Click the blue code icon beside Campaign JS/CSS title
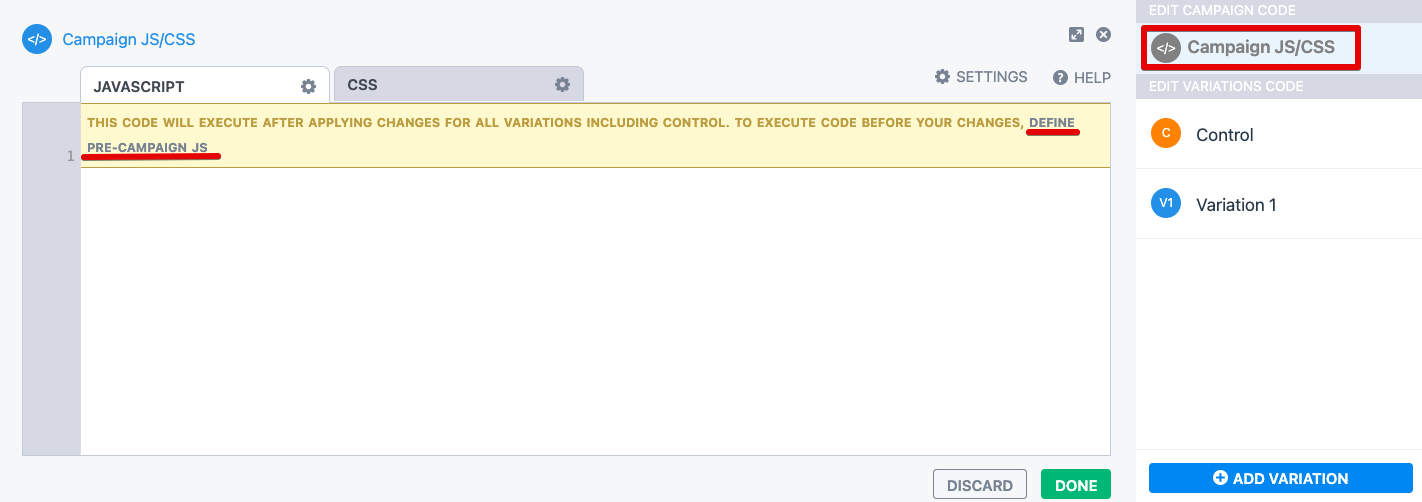The image size is (1422, 502). 37,40
